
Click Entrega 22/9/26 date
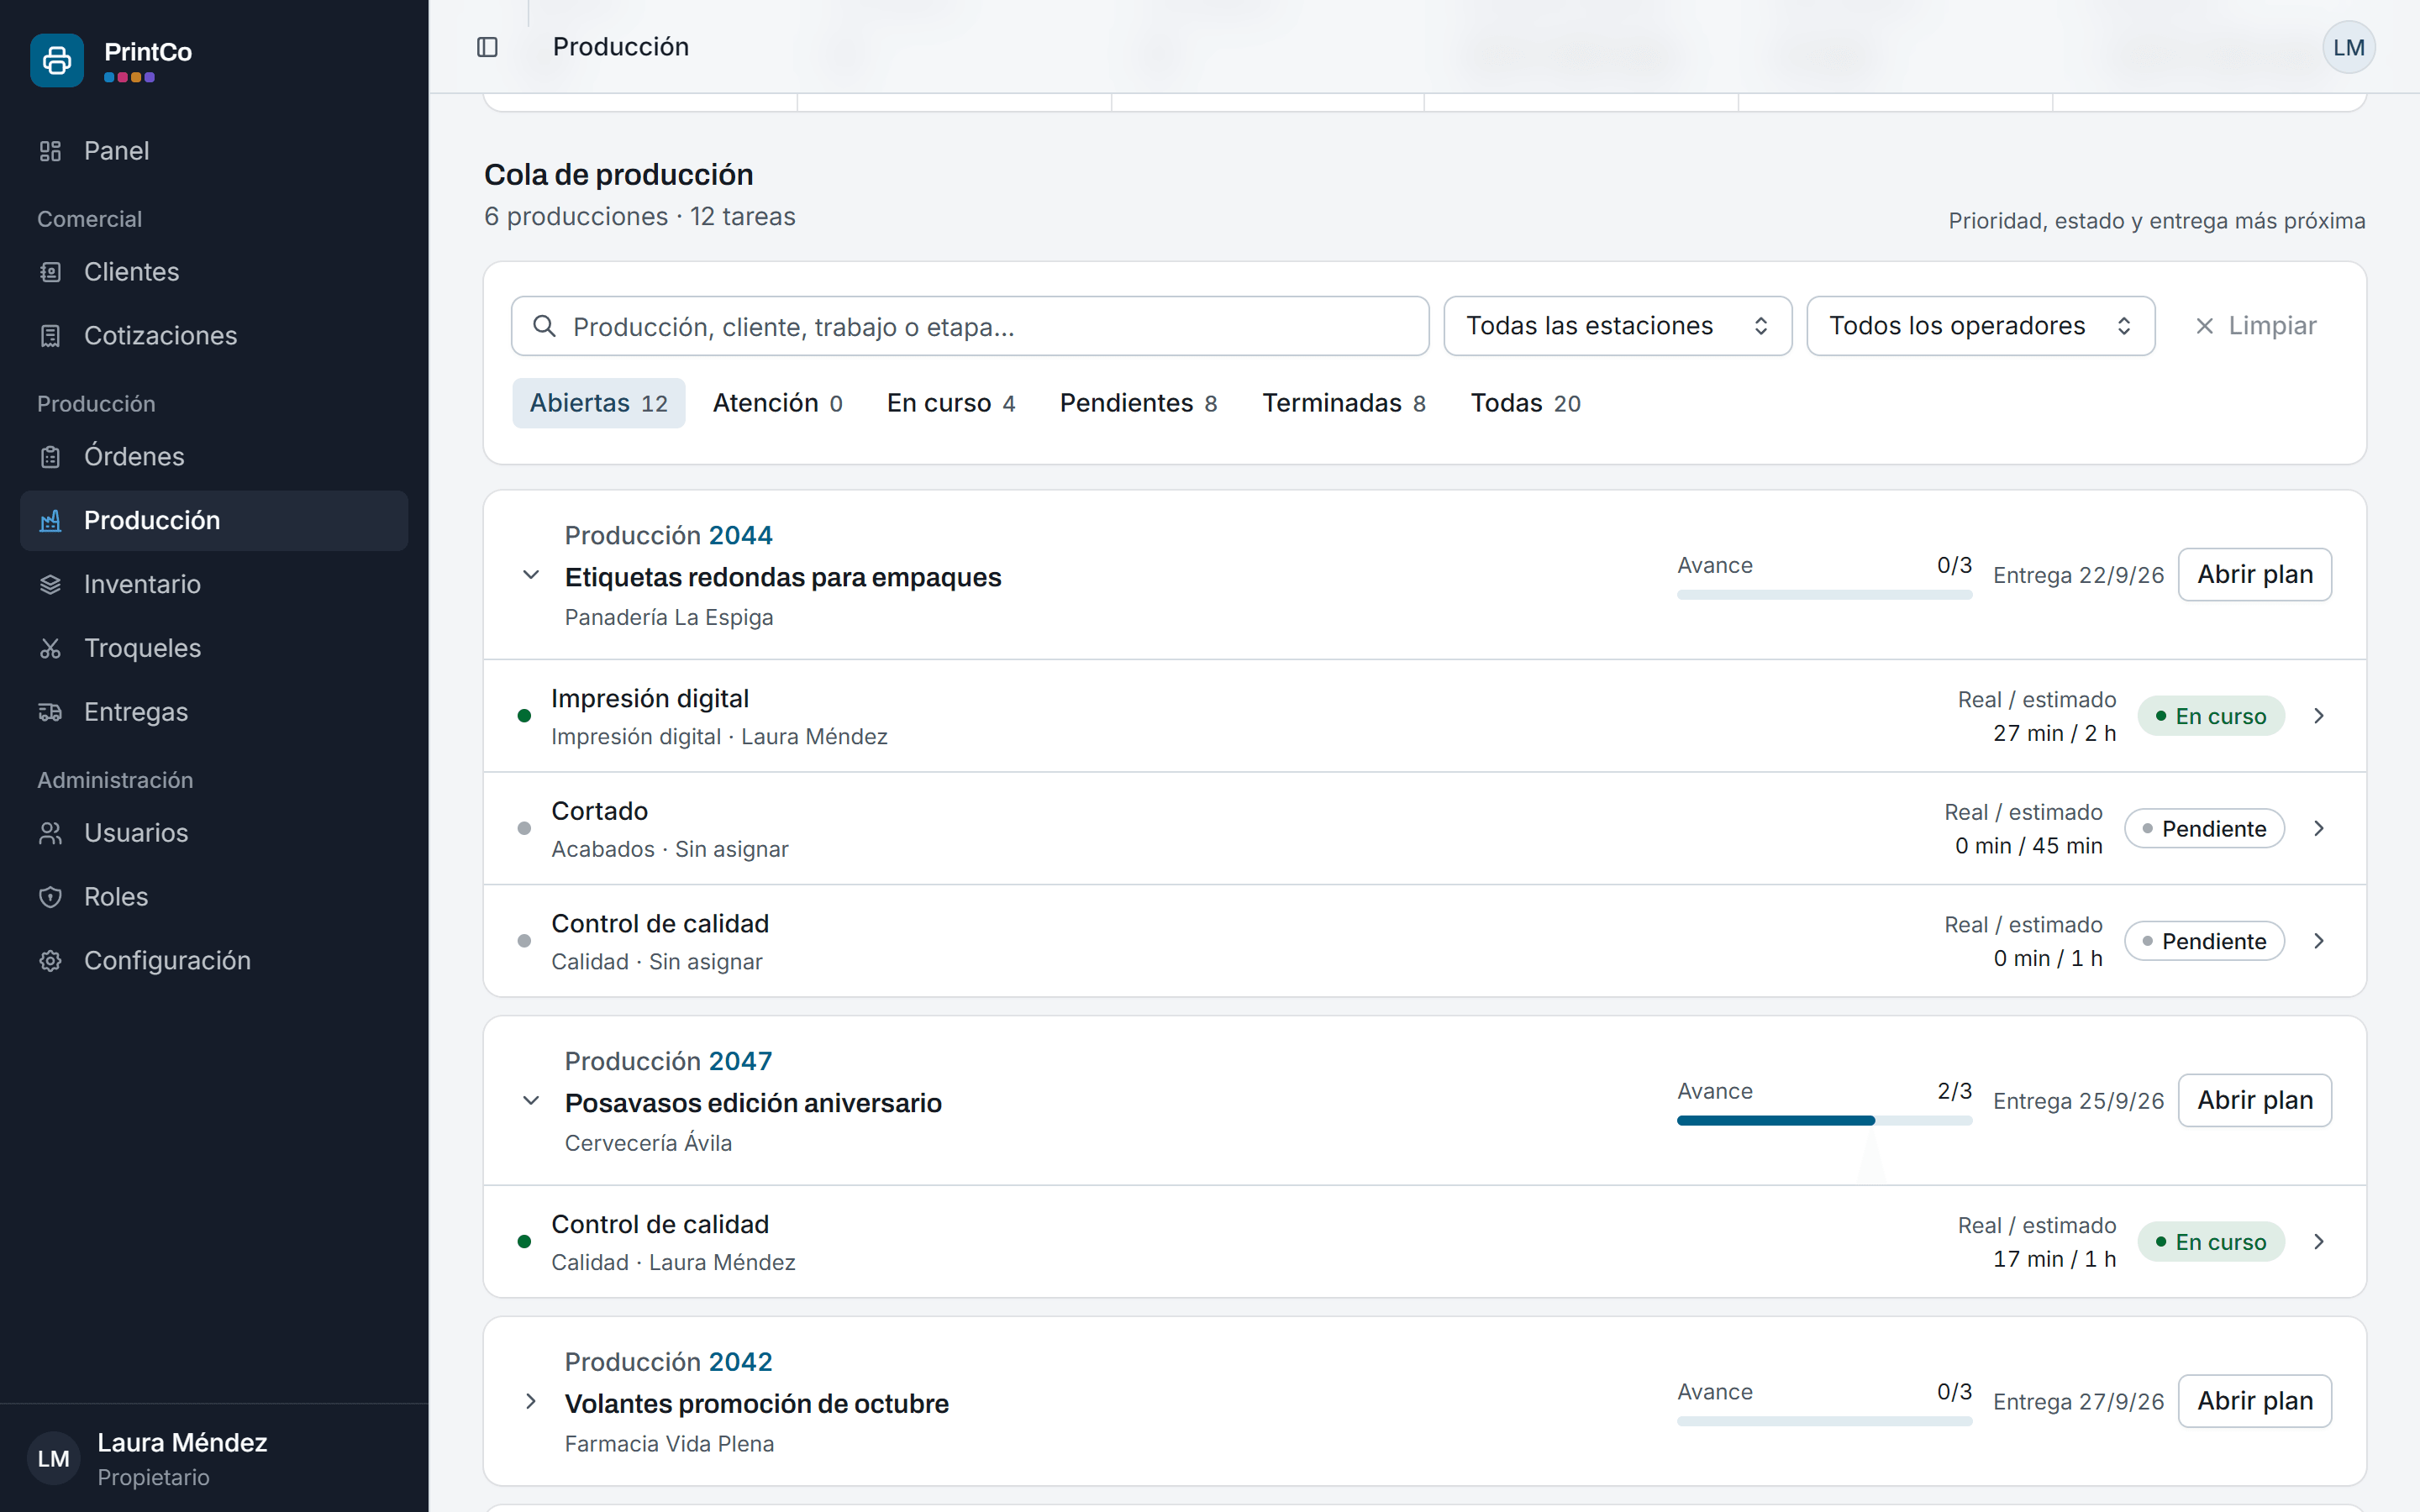click(2078, 576)
